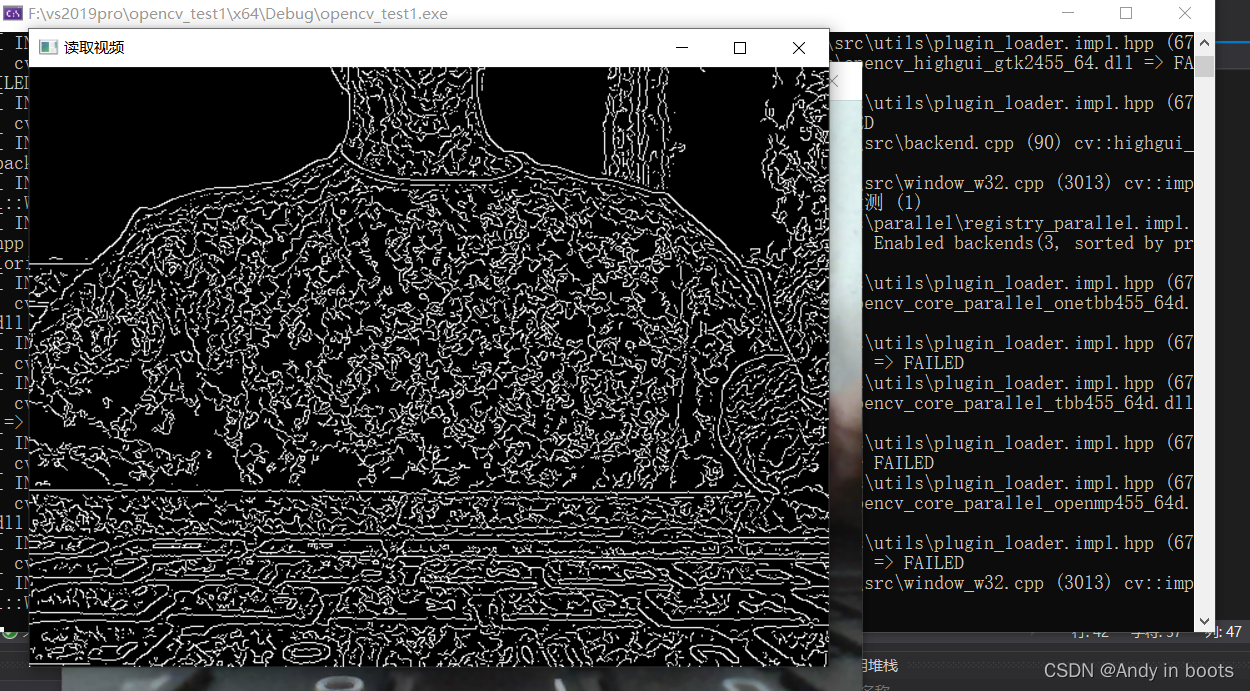Image resolution: width=1250 pixels, height=691 pixels.
Task: Close the 读取视频 video window
Action: [x=798, y=48]
